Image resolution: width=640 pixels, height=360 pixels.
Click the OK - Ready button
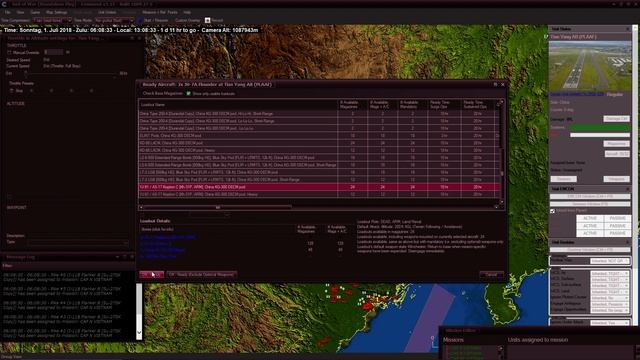coord(151,275)
